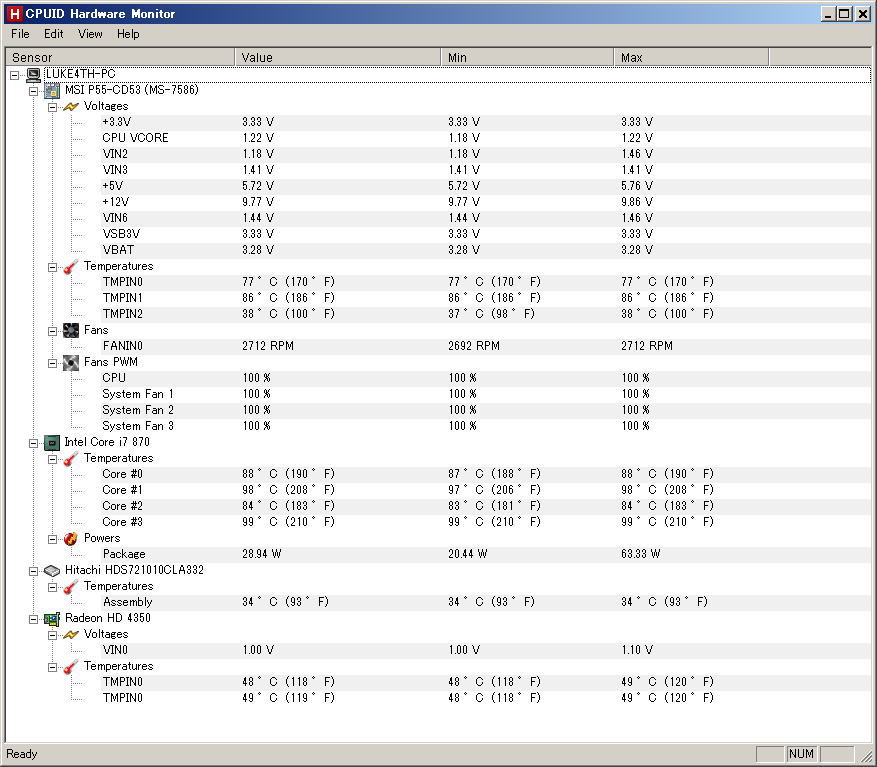Minimize the Hardware Monitor window
This screenshot has height=767, width=877.
(x=828, y=13)
